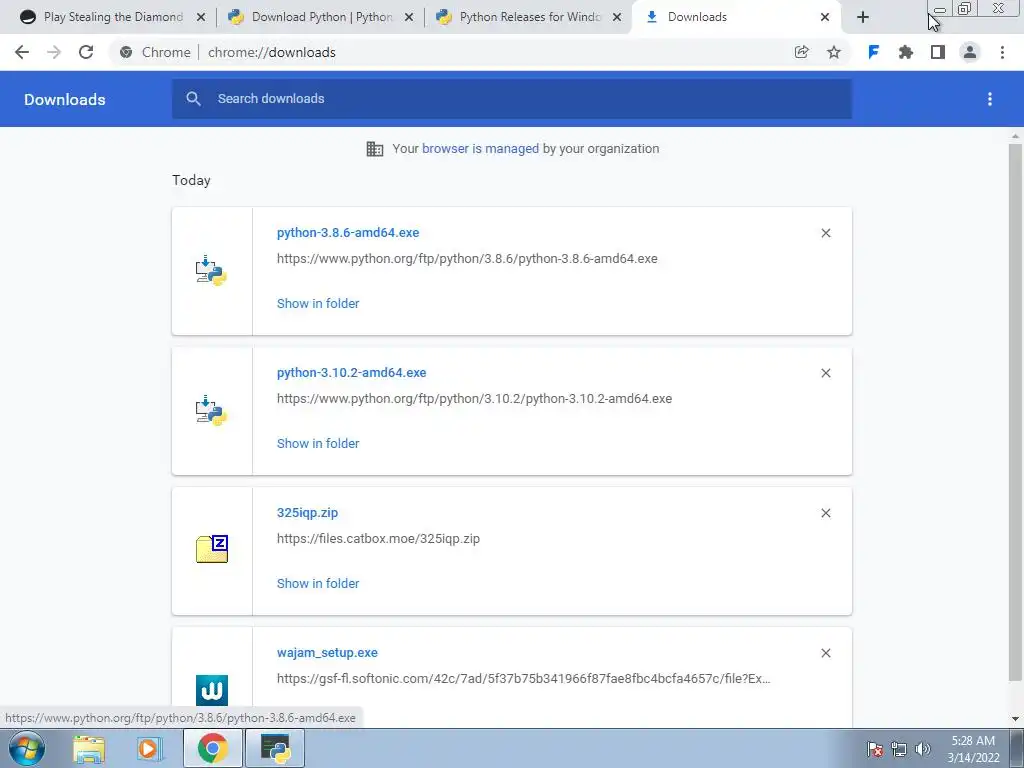Open the Windows Start menu
Image resolution: width=1024 pixels, height=768 pixels.
pyautogui.click(x=27, y=748)
